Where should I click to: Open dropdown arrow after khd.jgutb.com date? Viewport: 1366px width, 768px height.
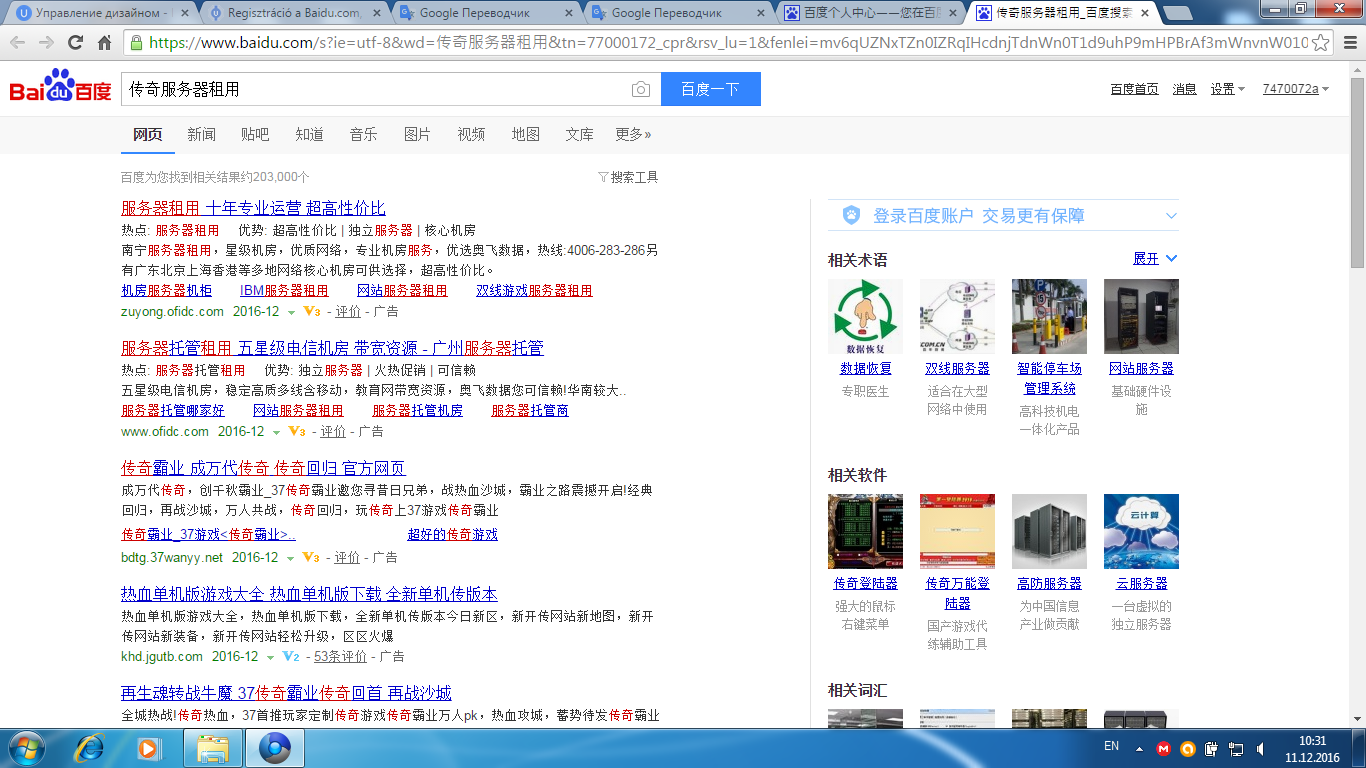(270, 657)
